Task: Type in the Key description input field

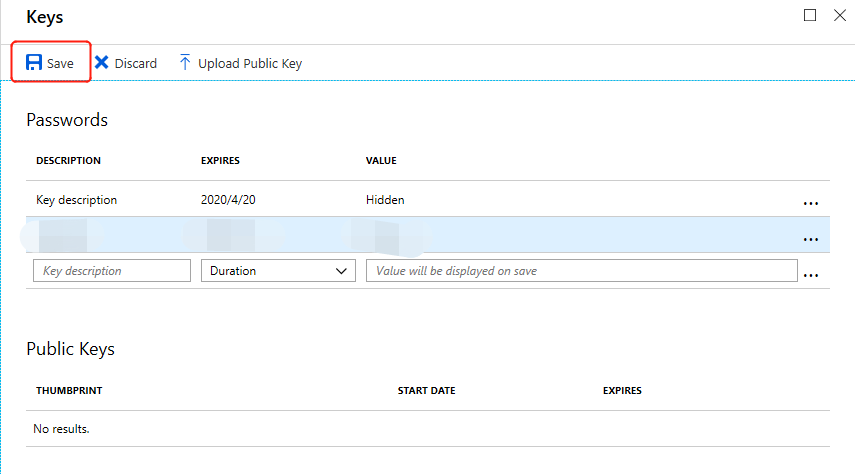Action: [111, 270]
